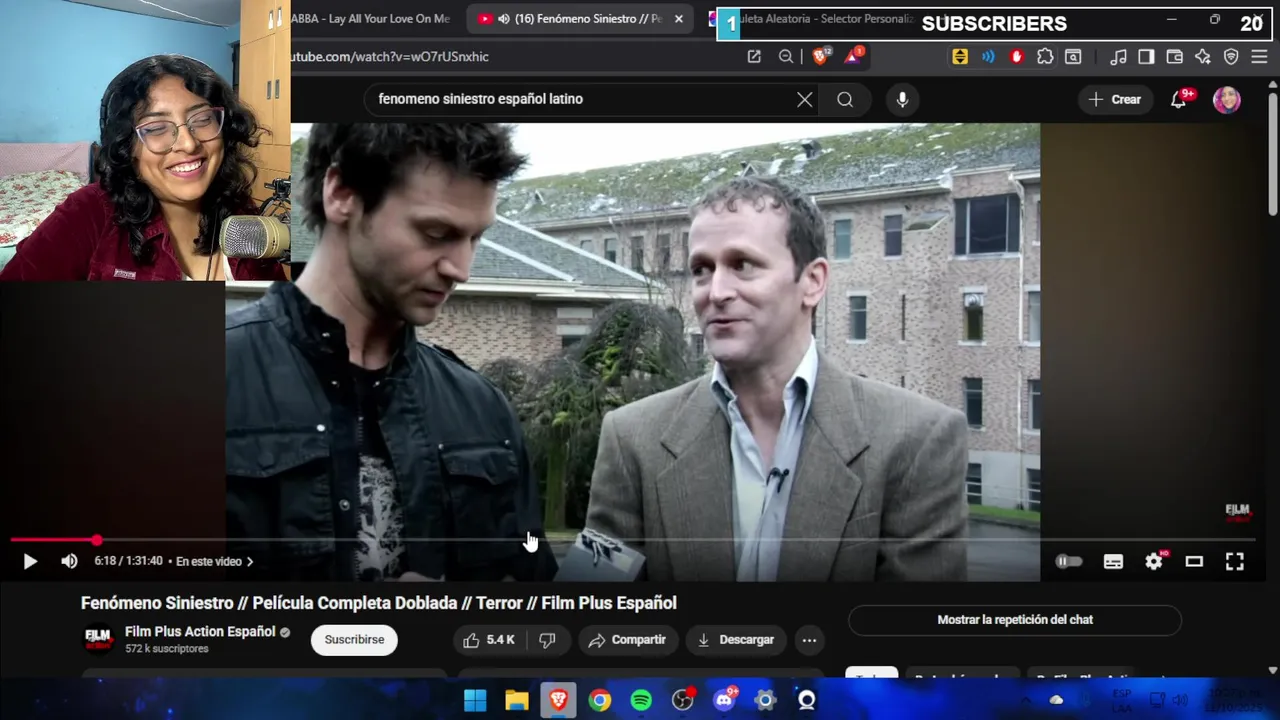The height and width of the screenshot is (720, 1280).
Task: Open the Crear create menu
Action: [1115, 99]
